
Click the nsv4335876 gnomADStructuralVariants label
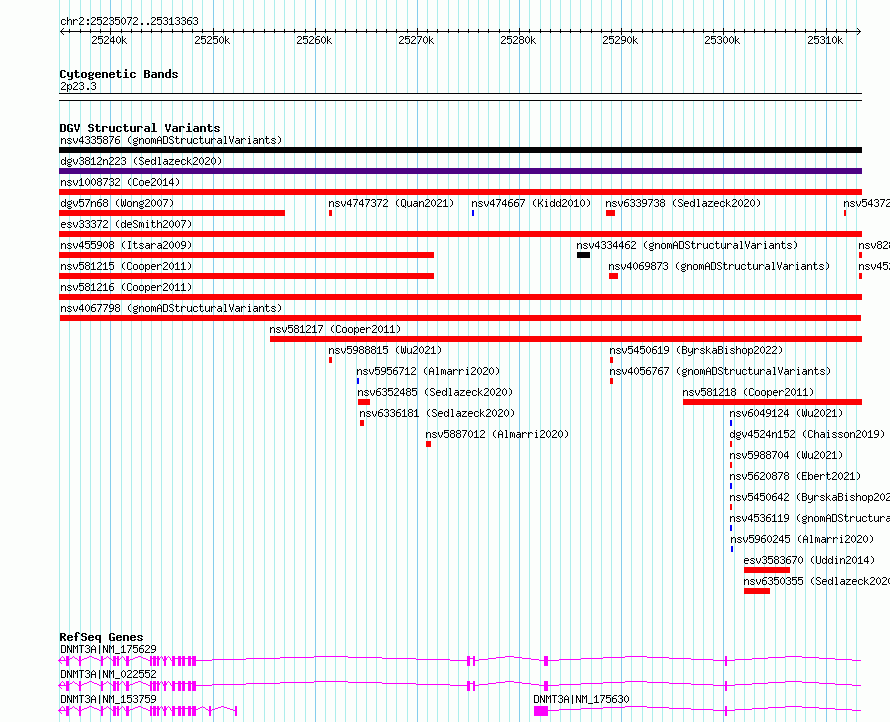(x=171, y=140)
